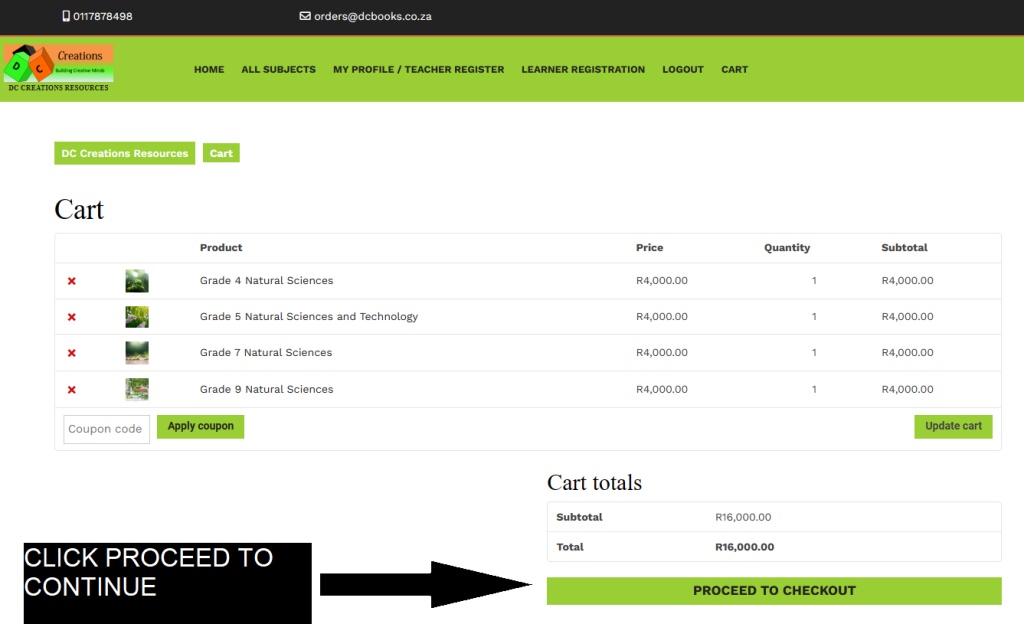Open the ALL SUBJECTS menu item

pyautogui.click(x=278, y=69)
